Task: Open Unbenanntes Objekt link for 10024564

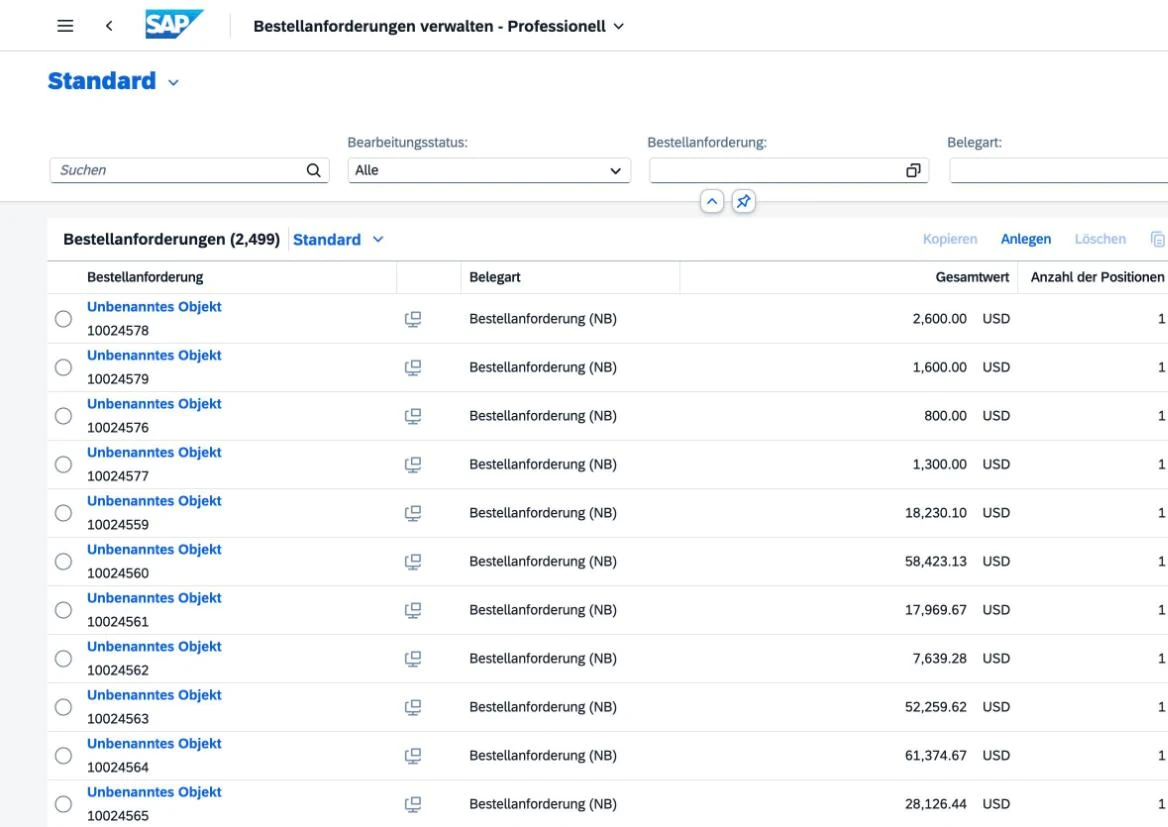Action: tap(154, 744)
